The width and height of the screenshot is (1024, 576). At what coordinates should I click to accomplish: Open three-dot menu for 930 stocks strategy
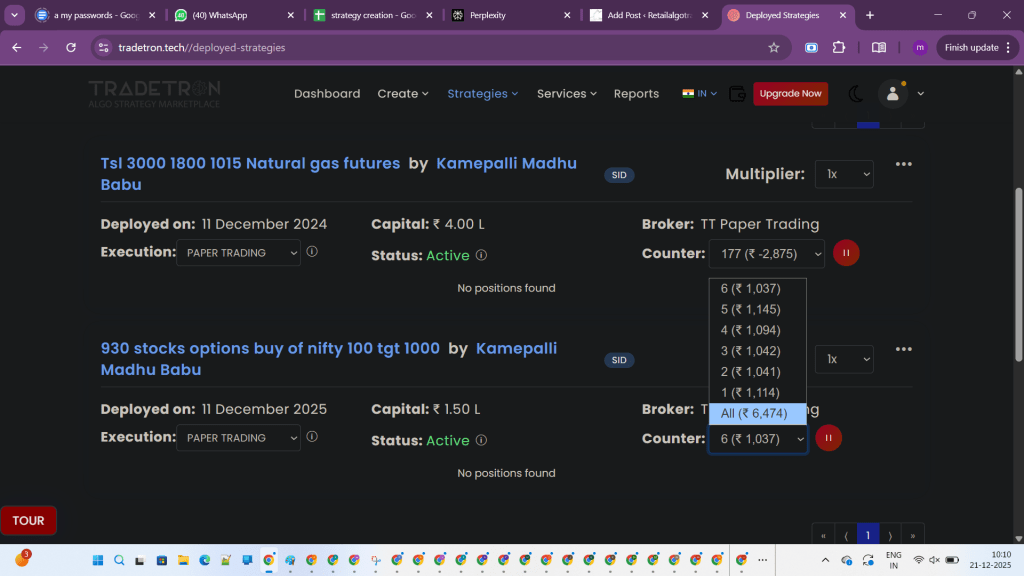[x=903, y=349]
